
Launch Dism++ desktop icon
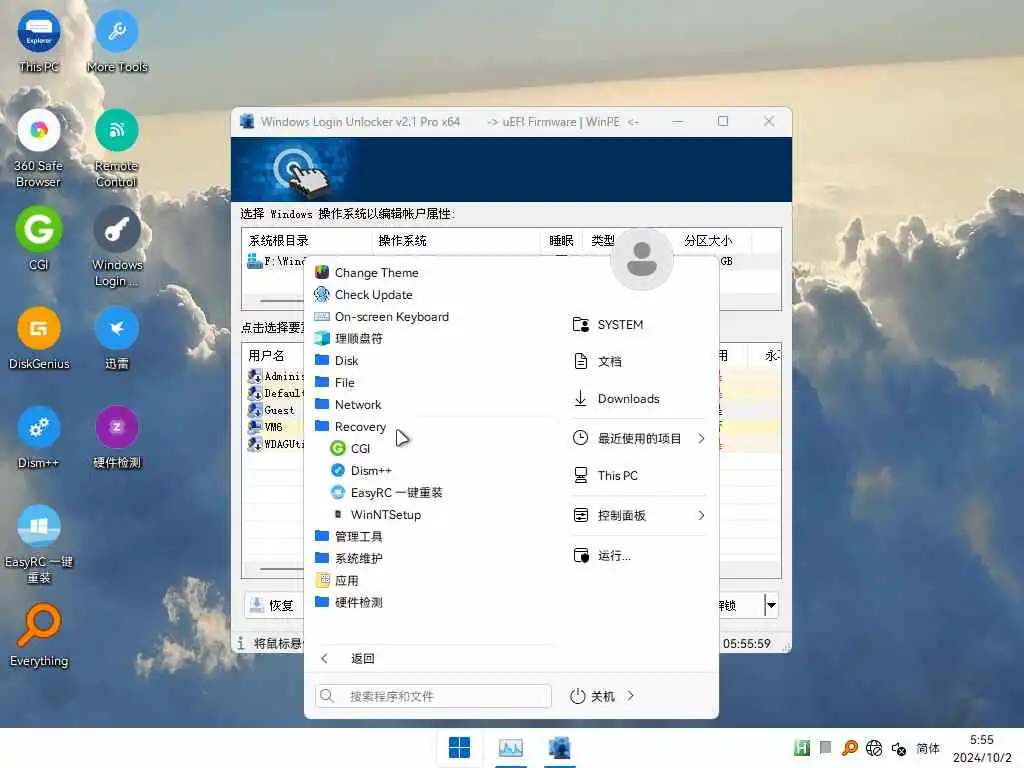click(39, 438)
